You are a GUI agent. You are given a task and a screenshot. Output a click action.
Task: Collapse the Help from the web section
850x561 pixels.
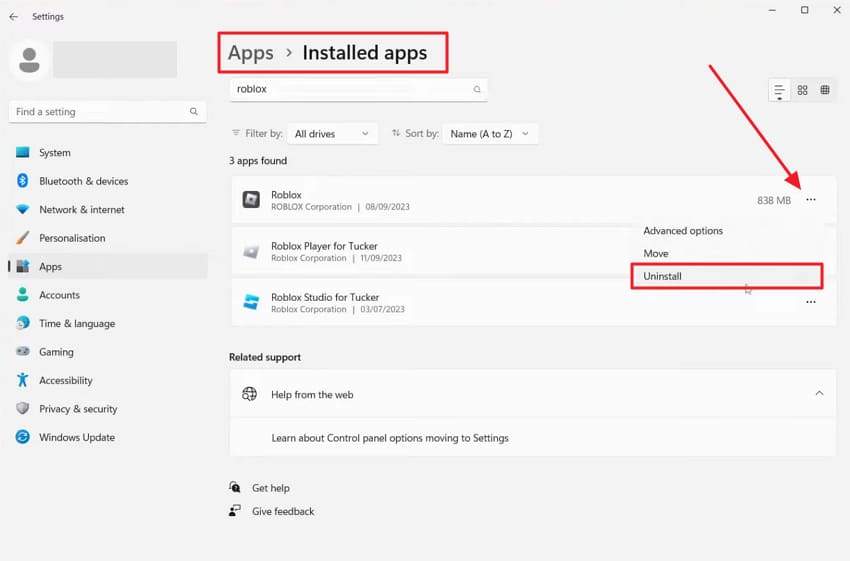pyautogui.click(x=819, y=394)
